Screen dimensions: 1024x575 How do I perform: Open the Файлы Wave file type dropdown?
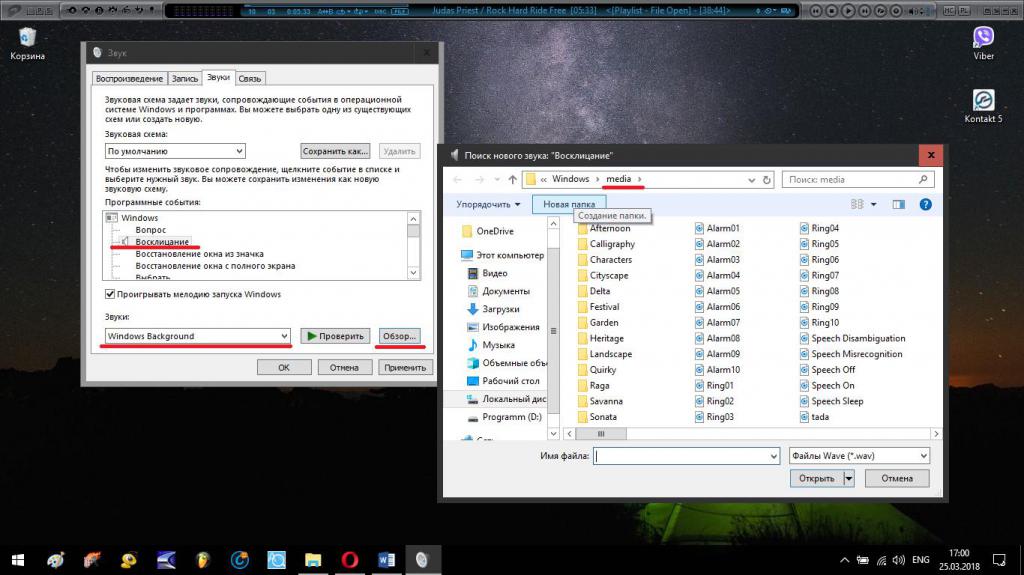click(859, 456)
